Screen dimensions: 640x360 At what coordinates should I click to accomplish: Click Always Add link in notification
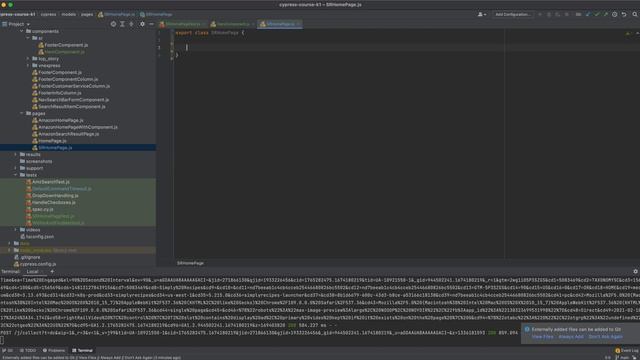[571, 337]
